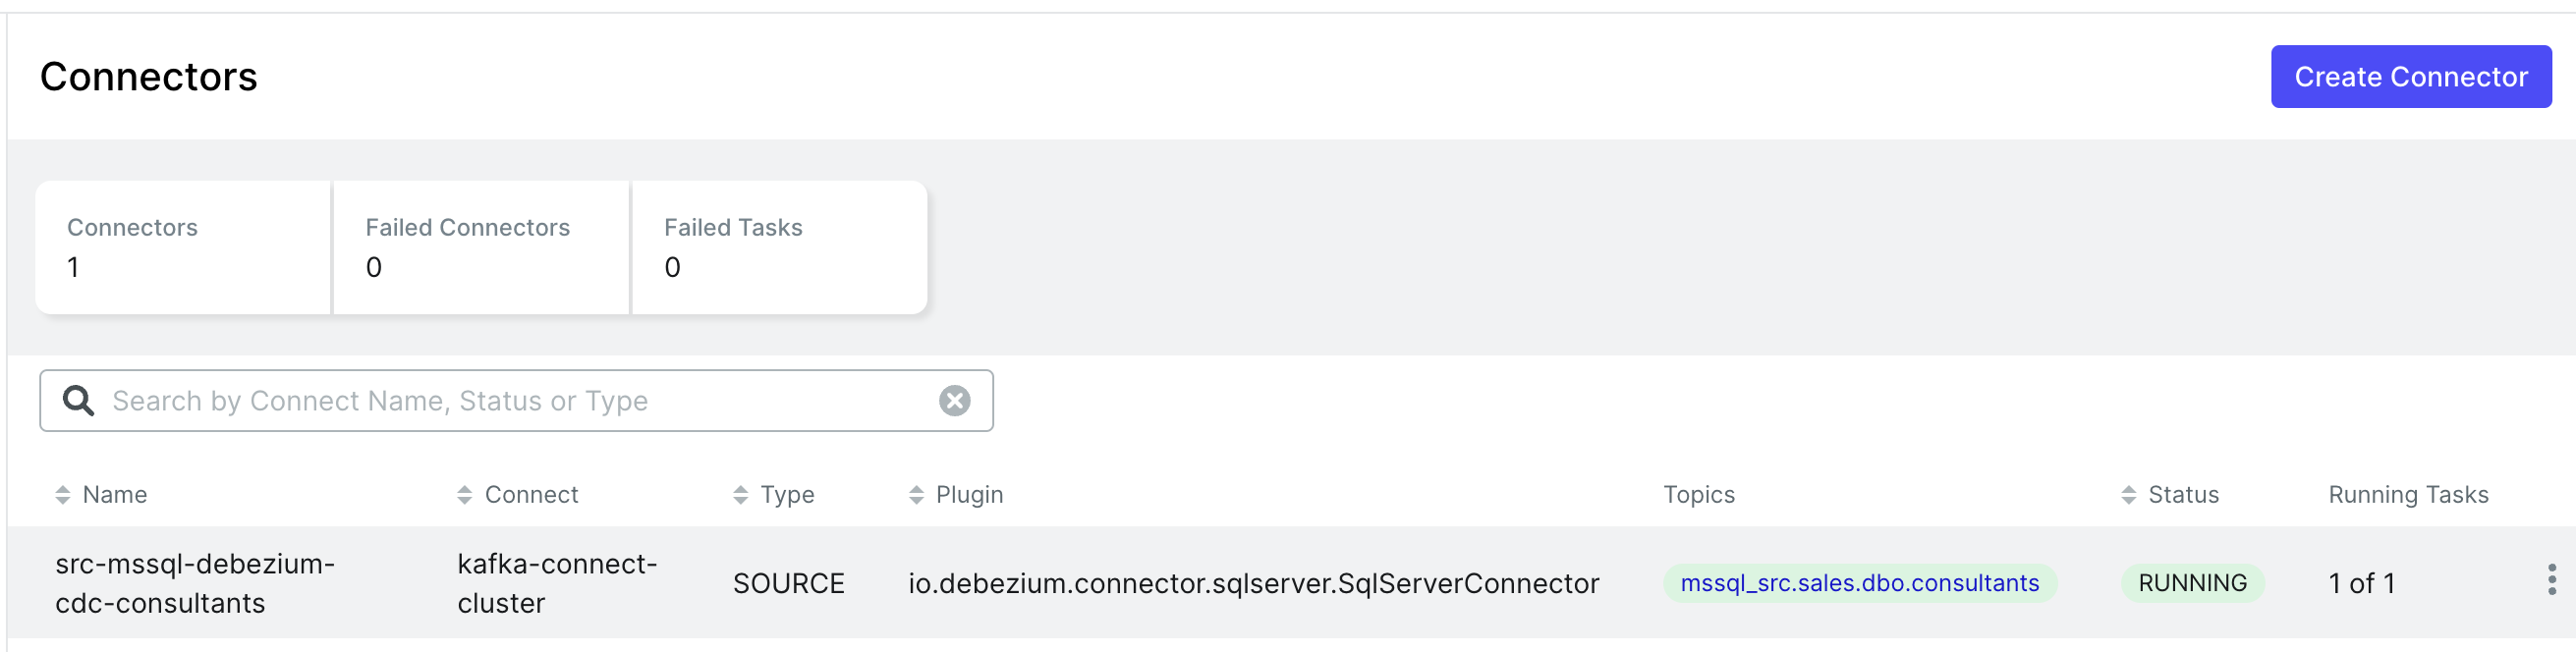Click the sort arrows beside Type
The image size is (2576, 652).
(740, 495)
